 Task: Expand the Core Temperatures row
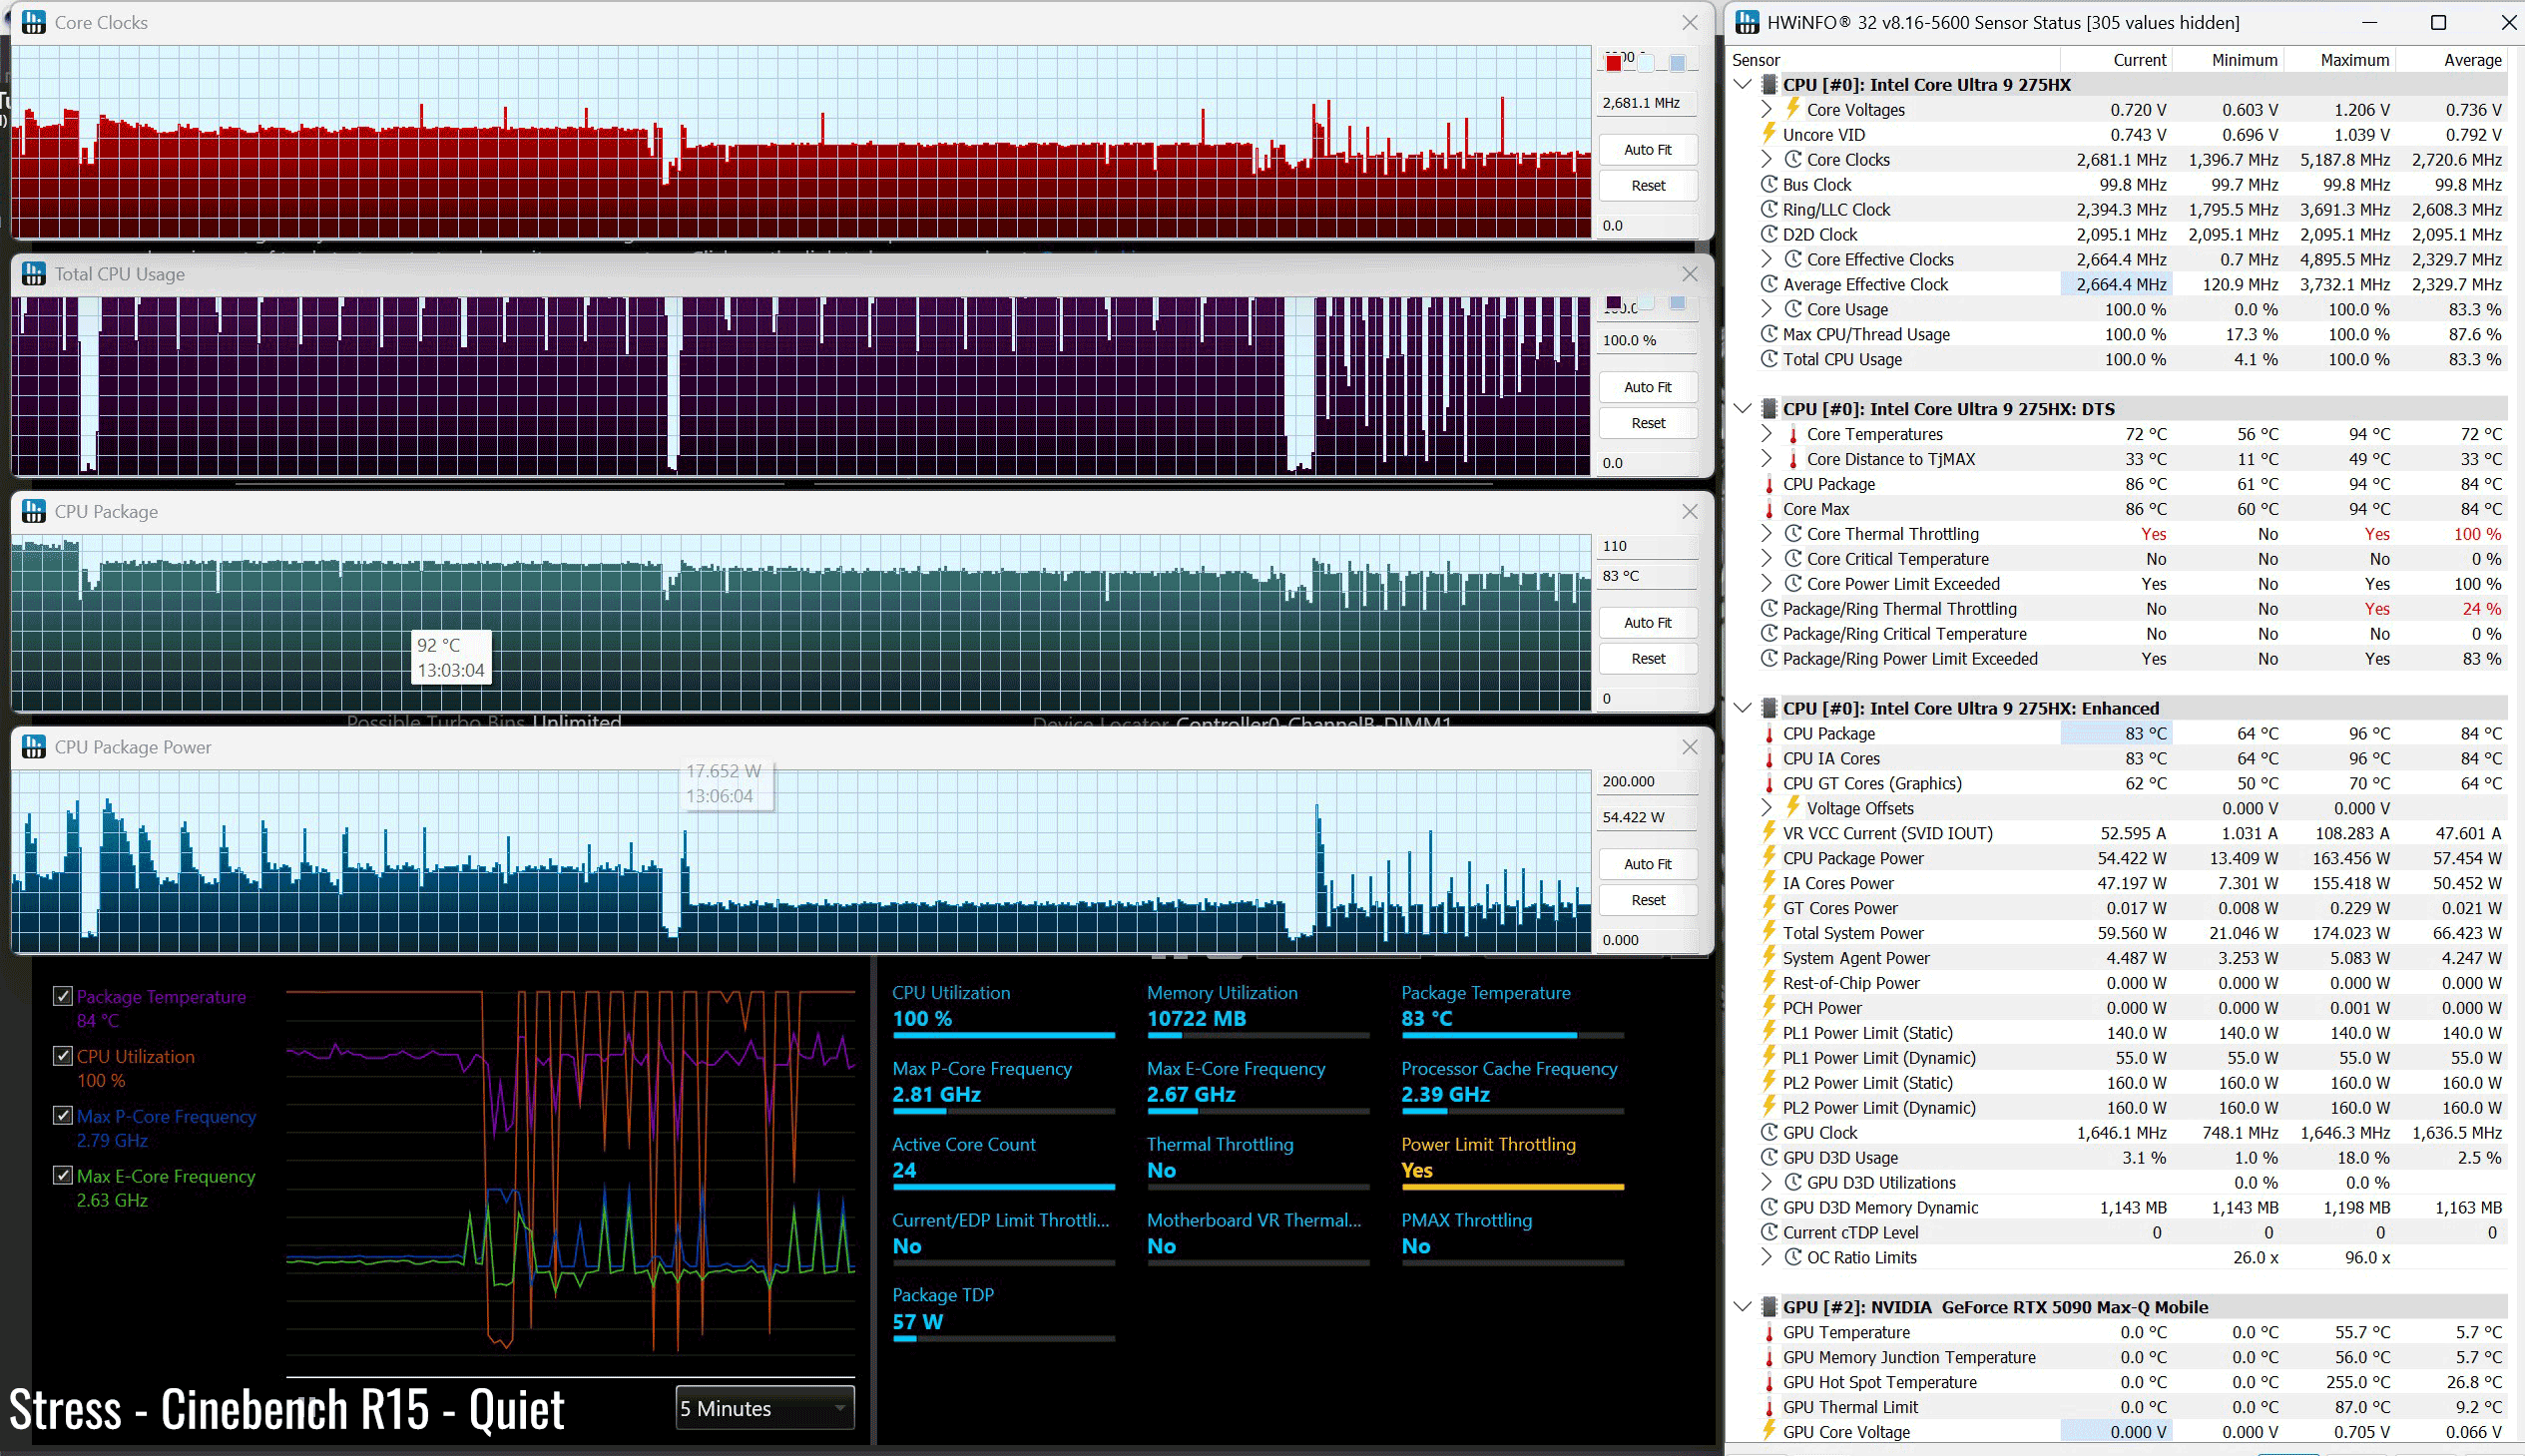pos(1766,435)
